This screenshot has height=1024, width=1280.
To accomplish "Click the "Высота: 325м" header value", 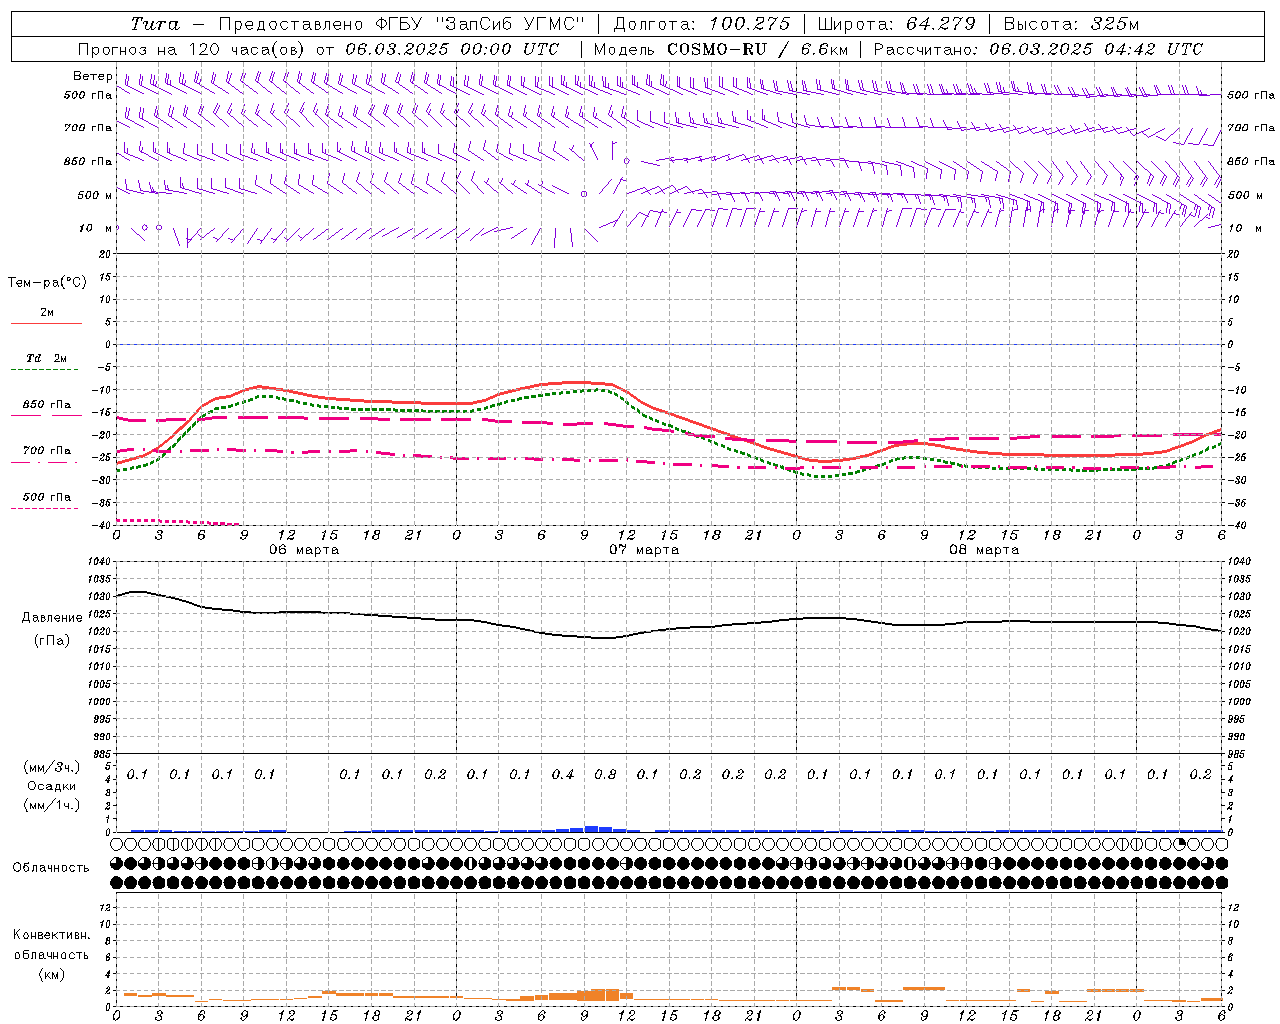I will click(1071, 24).
